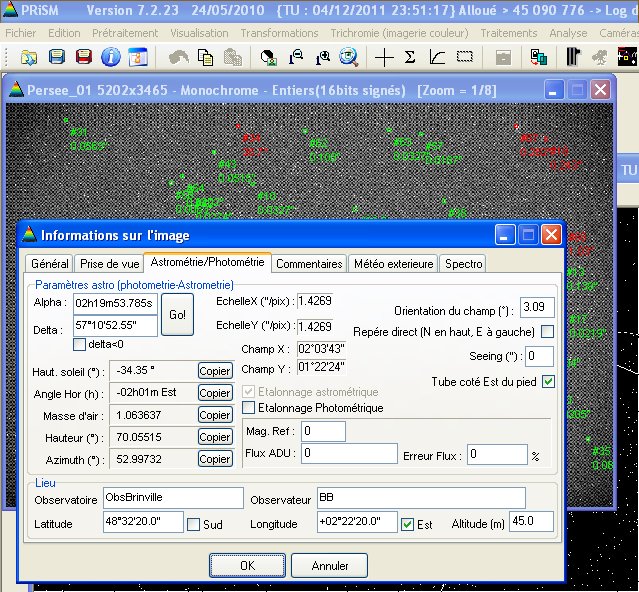Open the Prétraitement menu
This screenshot has width=639, height=592.
tap(124, 33)
